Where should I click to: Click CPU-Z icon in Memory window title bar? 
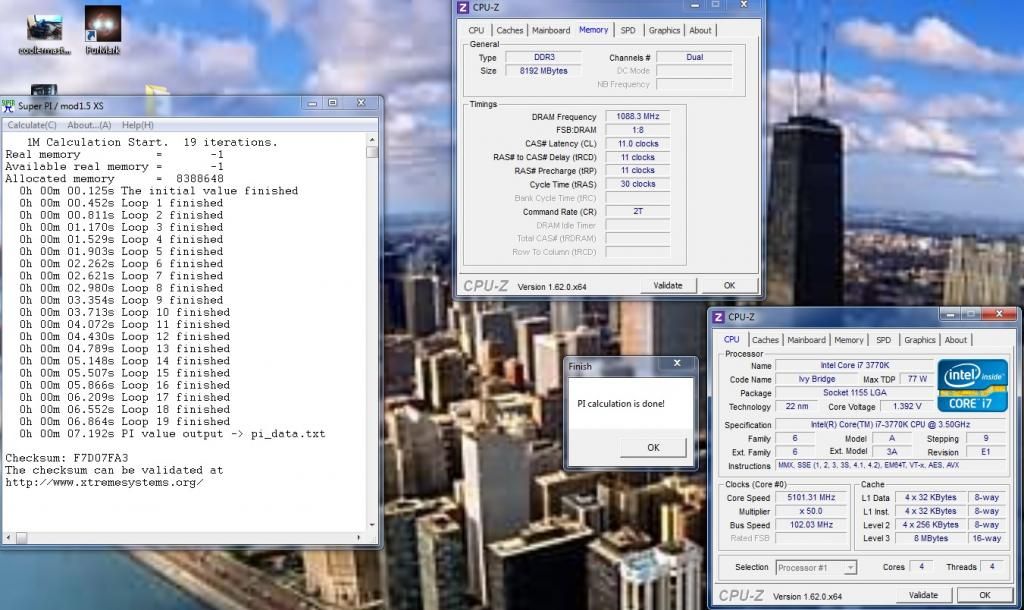click(462, 8)
